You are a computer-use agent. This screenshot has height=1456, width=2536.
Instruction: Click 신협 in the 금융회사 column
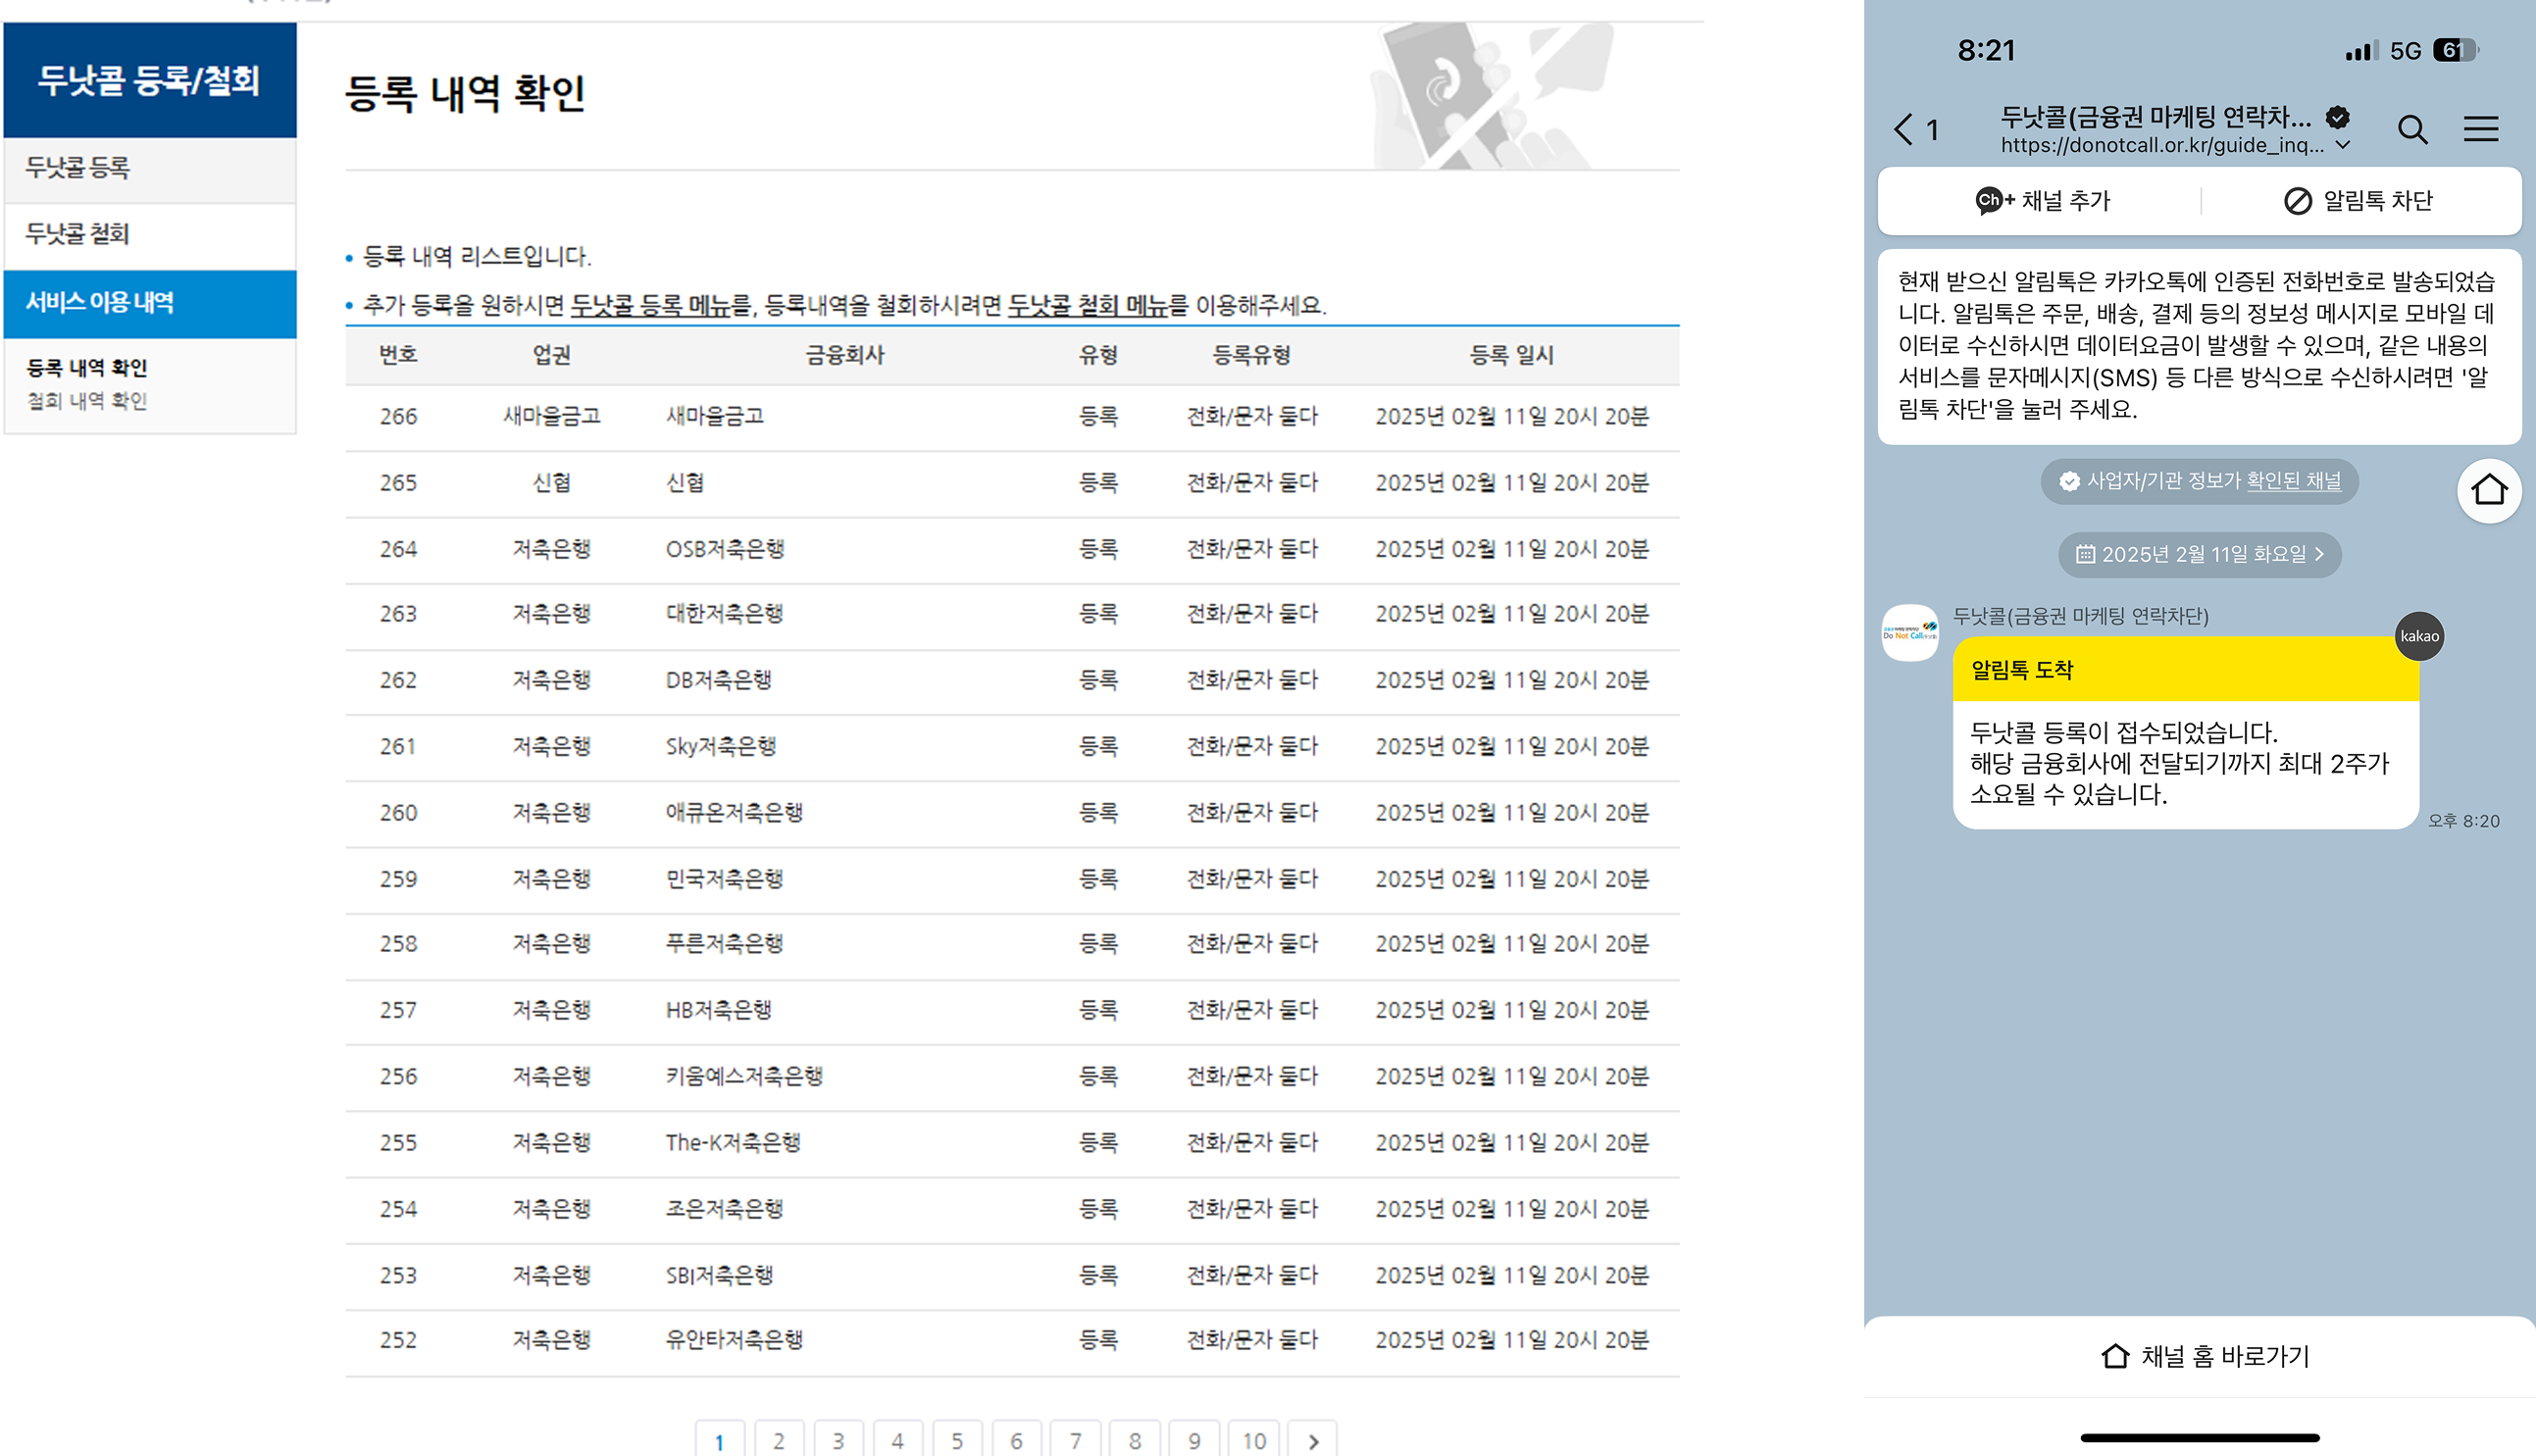[685, 483]
